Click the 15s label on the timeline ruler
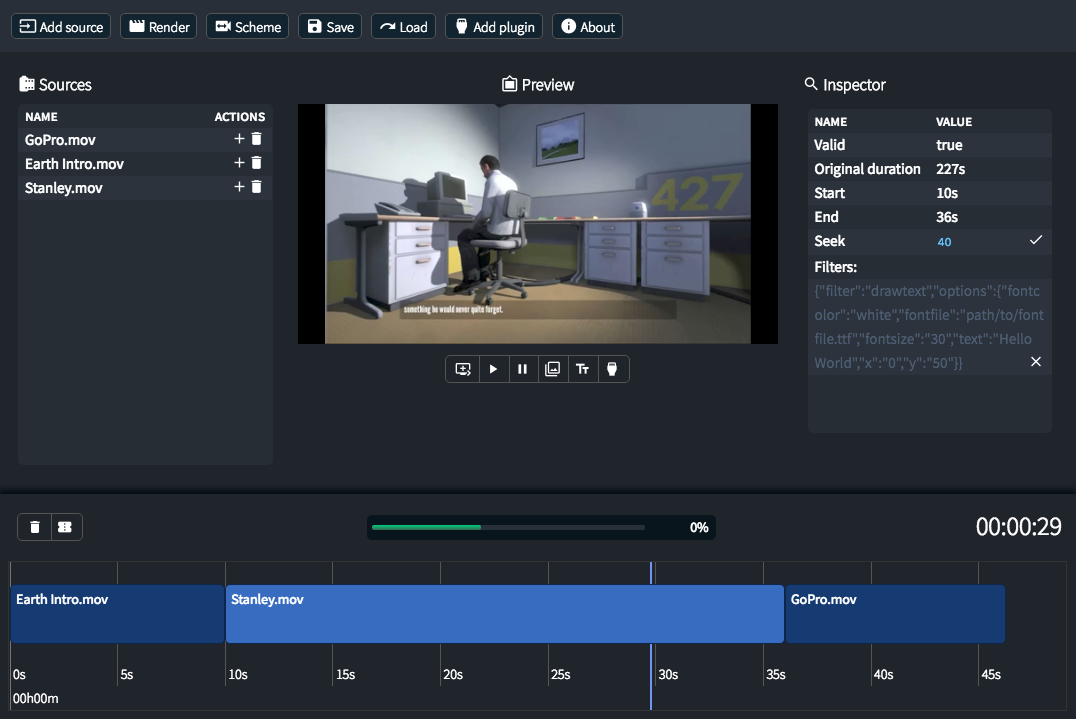Screen dimensions: 1076x719 (x=345, y=674)
